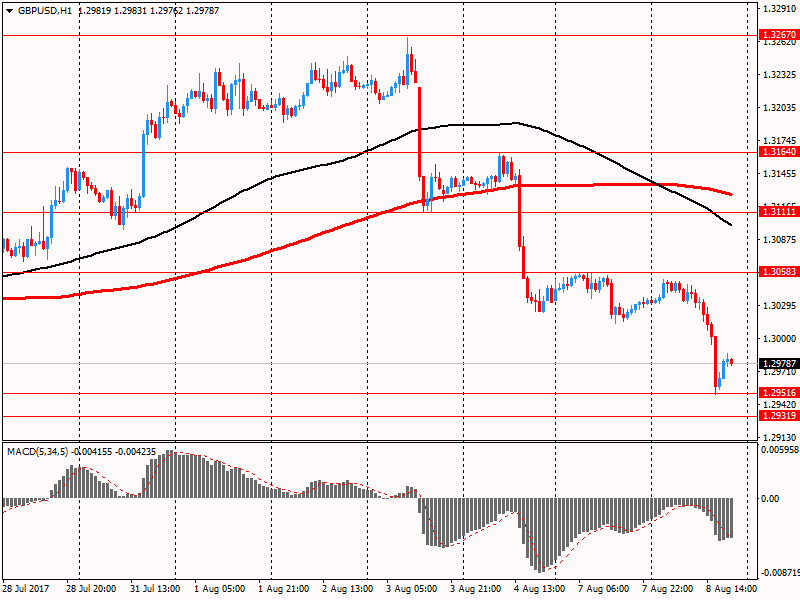The width and height of the screenshot is (800, 600).
Task: Click the 1.31745 price axis value
Action: (779, 140)
